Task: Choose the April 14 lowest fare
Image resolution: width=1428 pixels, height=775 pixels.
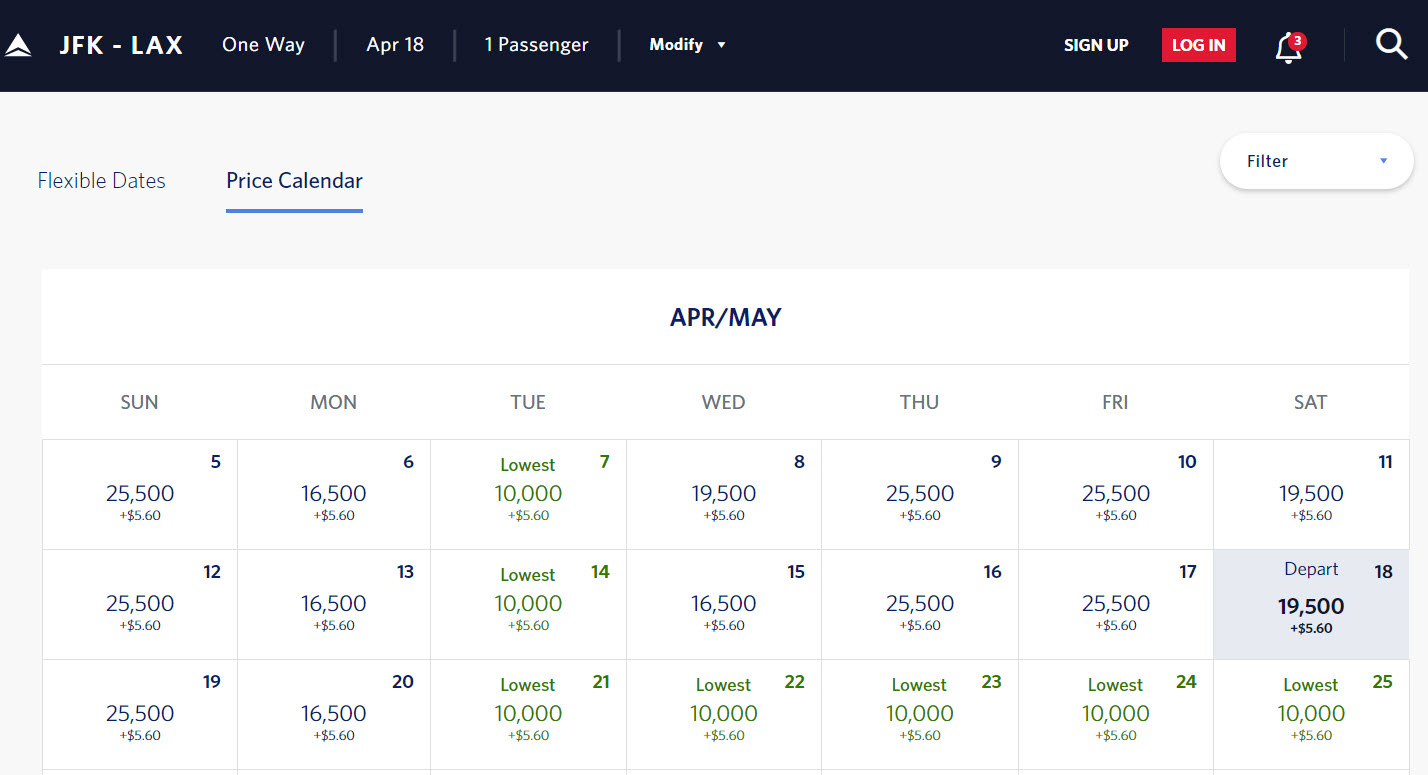Action: coord(528,604)
